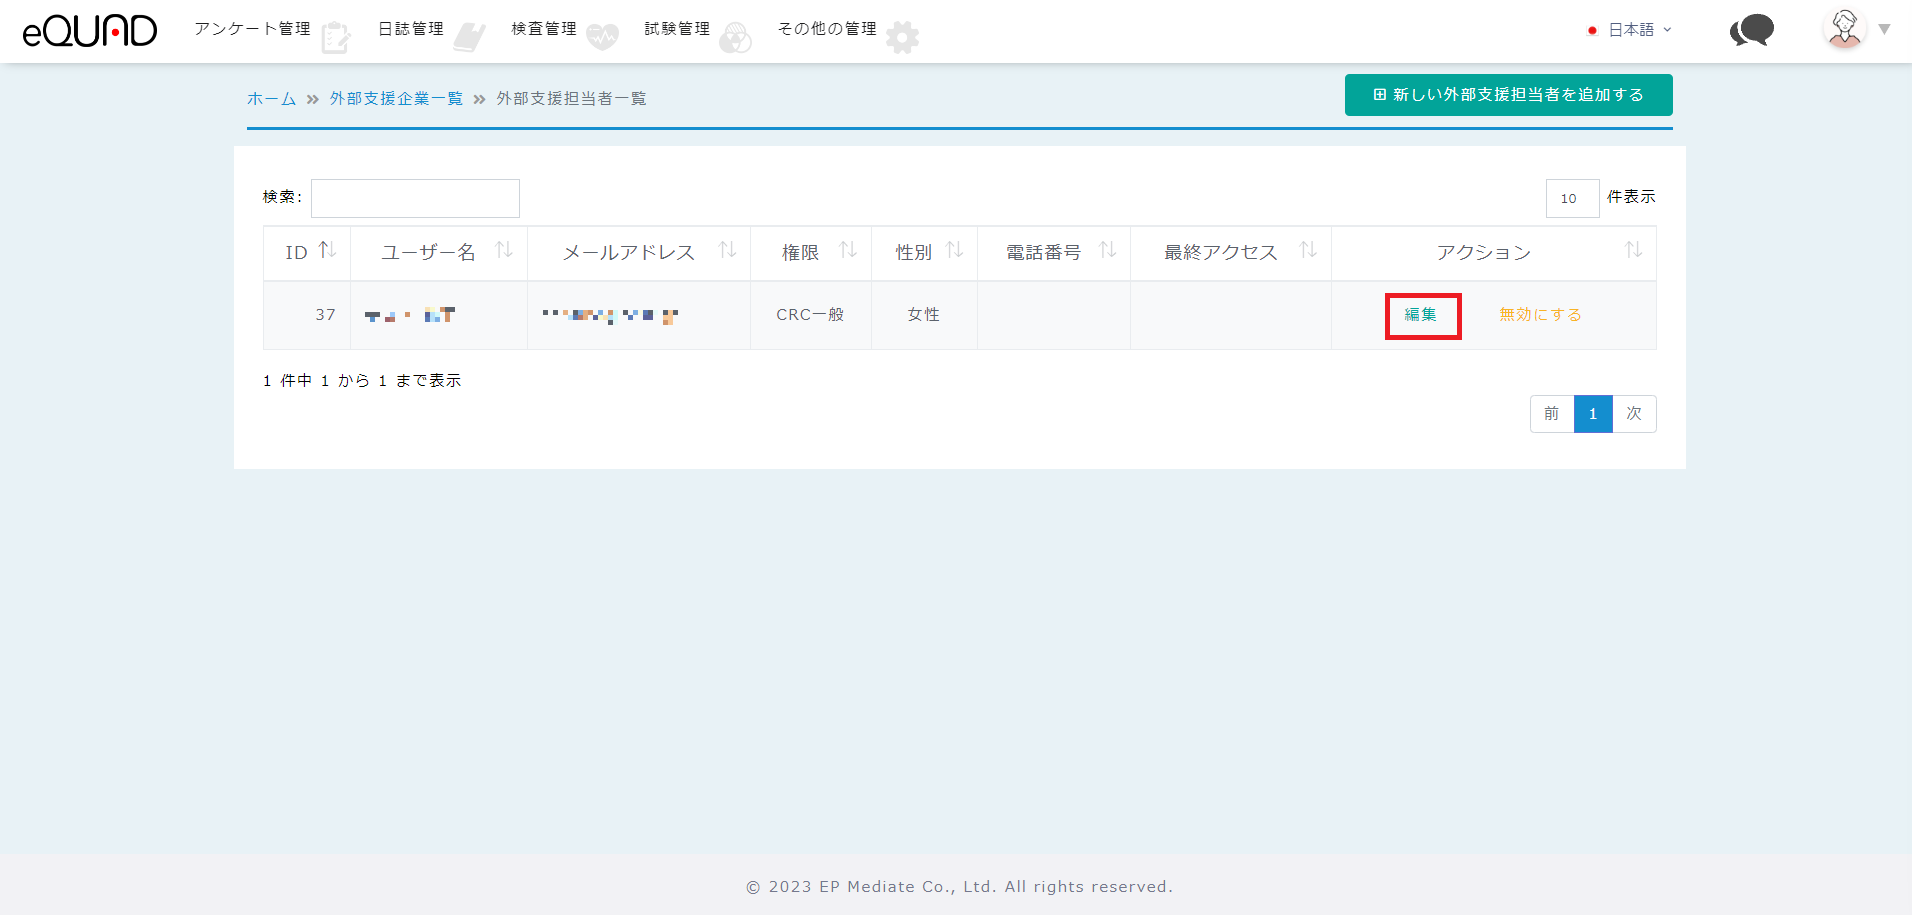Viewport: 1912px width, 915px height.
Task: Sort by ユーザー名 column arrows
Action: click(x=504, y=251)
